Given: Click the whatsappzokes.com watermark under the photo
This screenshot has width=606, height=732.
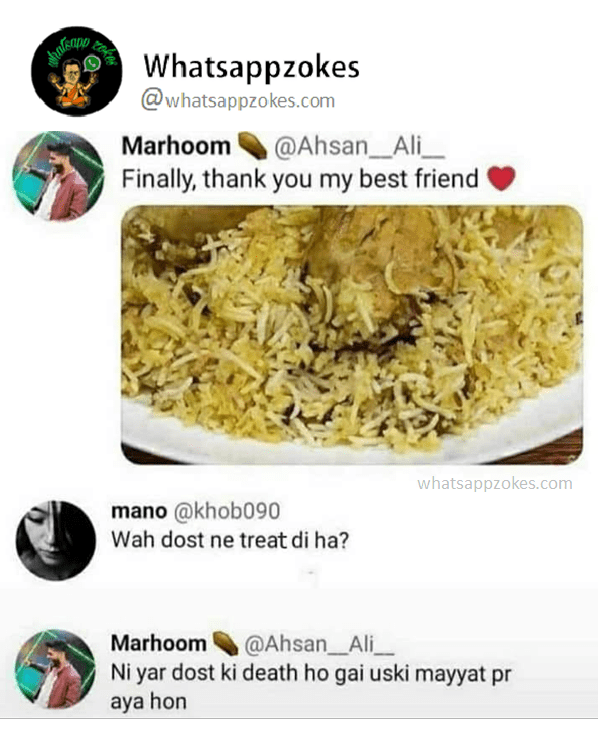Looking at the screenshot, I should tap(495, 483).
